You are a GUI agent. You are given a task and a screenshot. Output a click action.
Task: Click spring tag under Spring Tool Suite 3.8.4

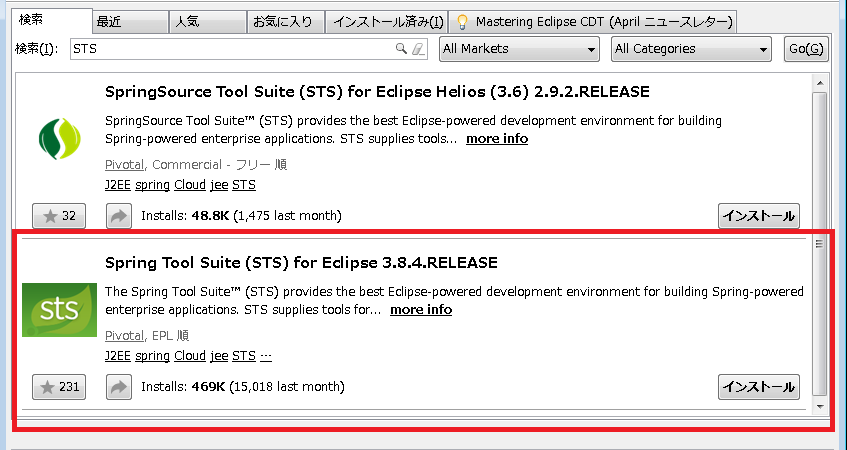[152, 356]
